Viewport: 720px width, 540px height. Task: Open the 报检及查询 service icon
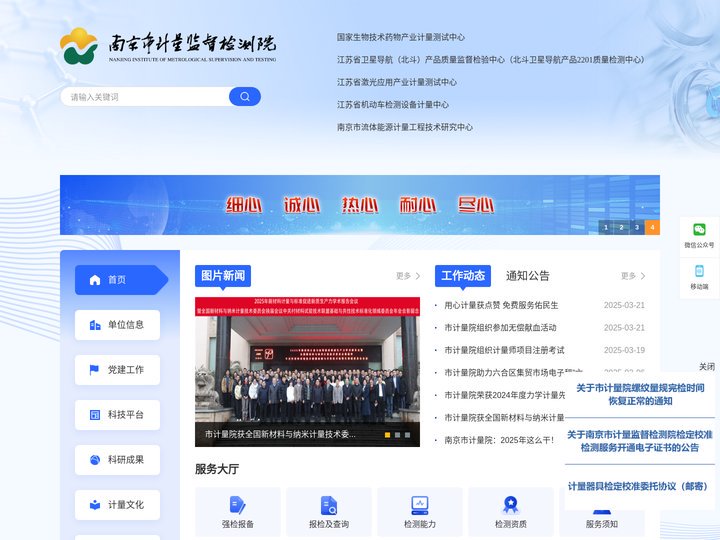(329, 505)
